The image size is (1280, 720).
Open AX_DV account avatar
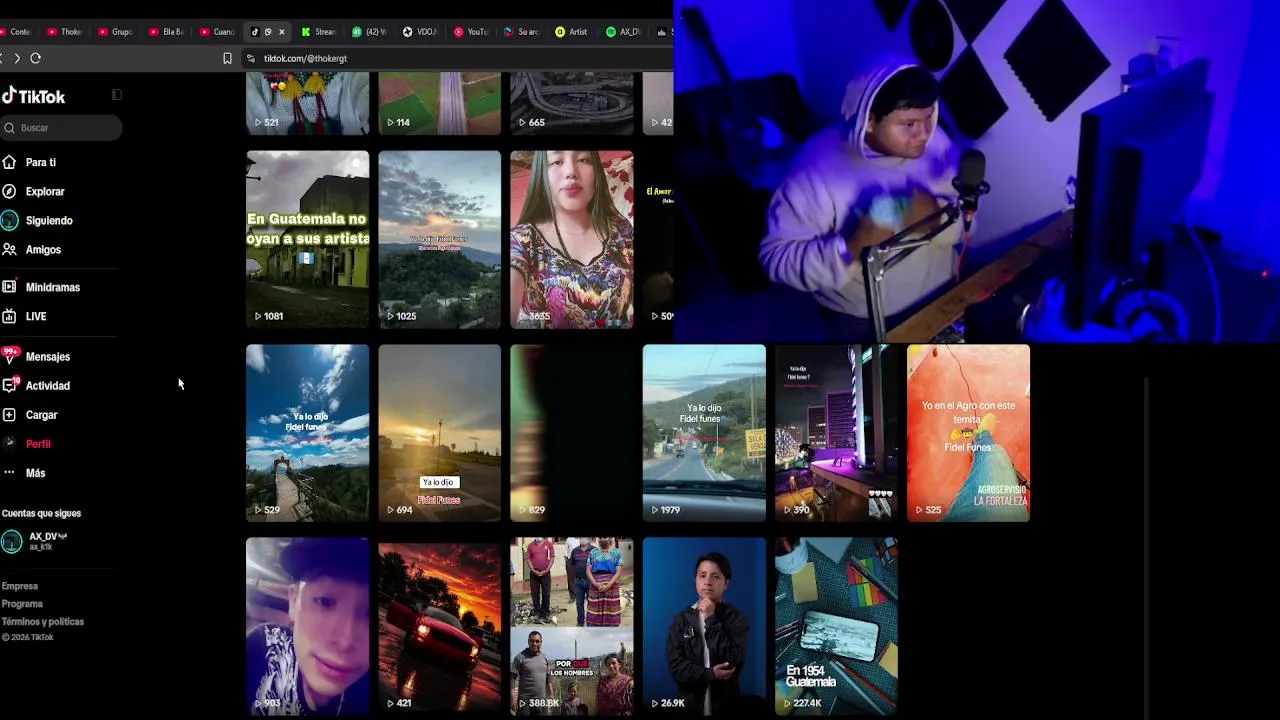[11, 541]
